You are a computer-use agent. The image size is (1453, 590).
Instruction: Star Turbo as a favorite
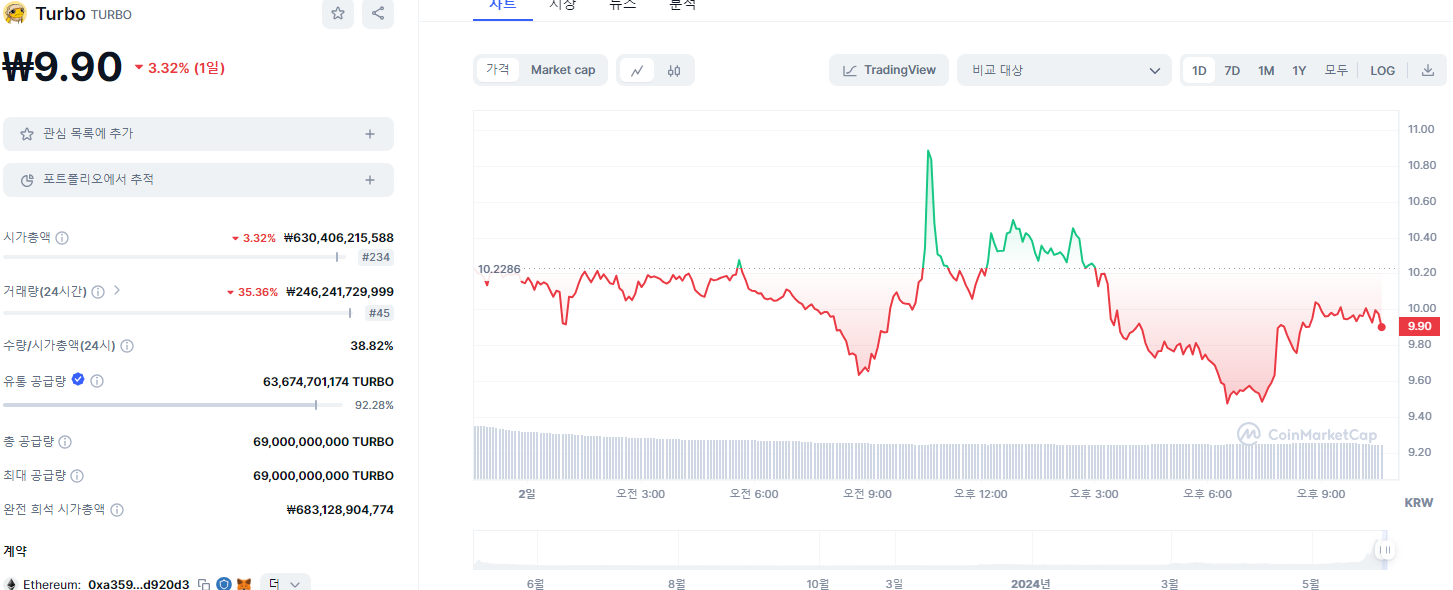point(338,13)
